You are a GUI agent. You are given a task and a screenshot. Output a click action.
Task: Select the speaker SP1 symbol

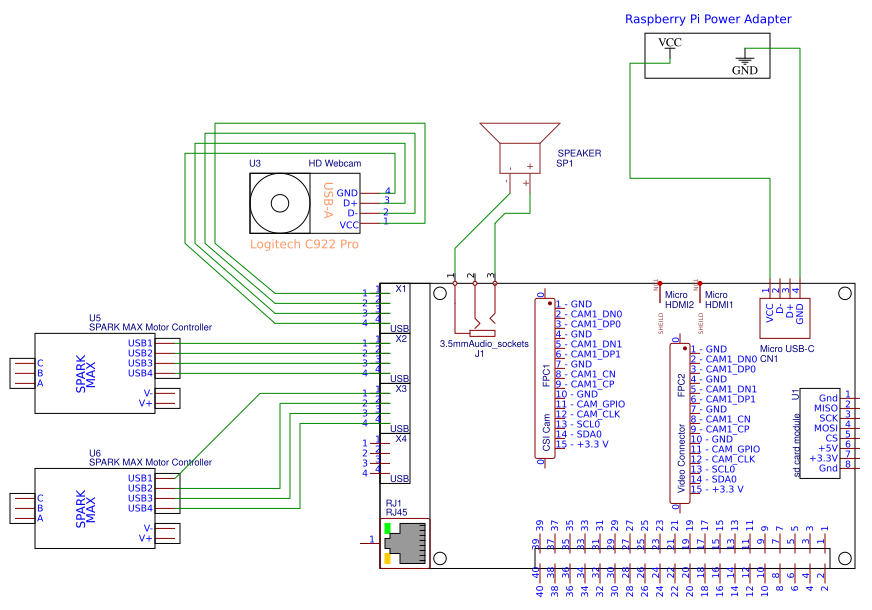tap(519, 149)
